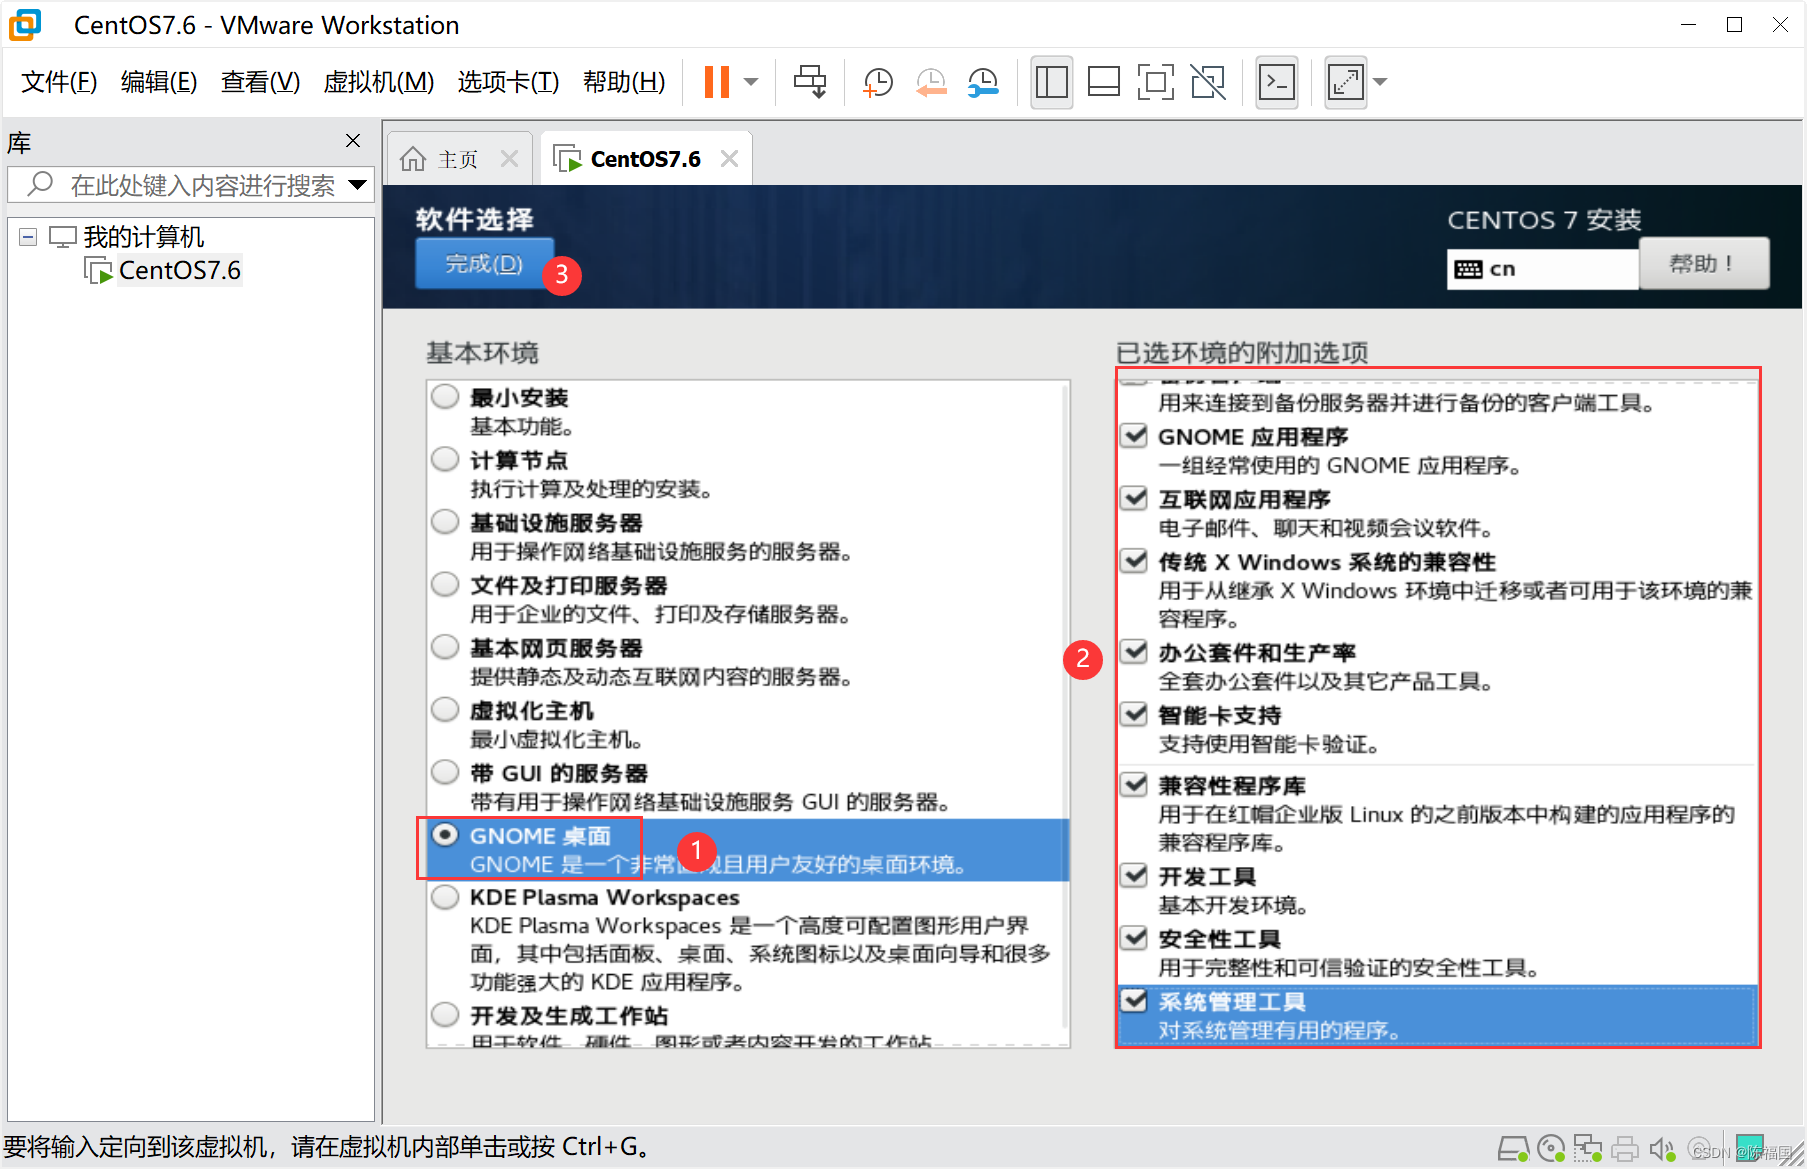Screen dimensions: 1807x1169
Task: Open the console view icon
Action: coord(1277,82)
